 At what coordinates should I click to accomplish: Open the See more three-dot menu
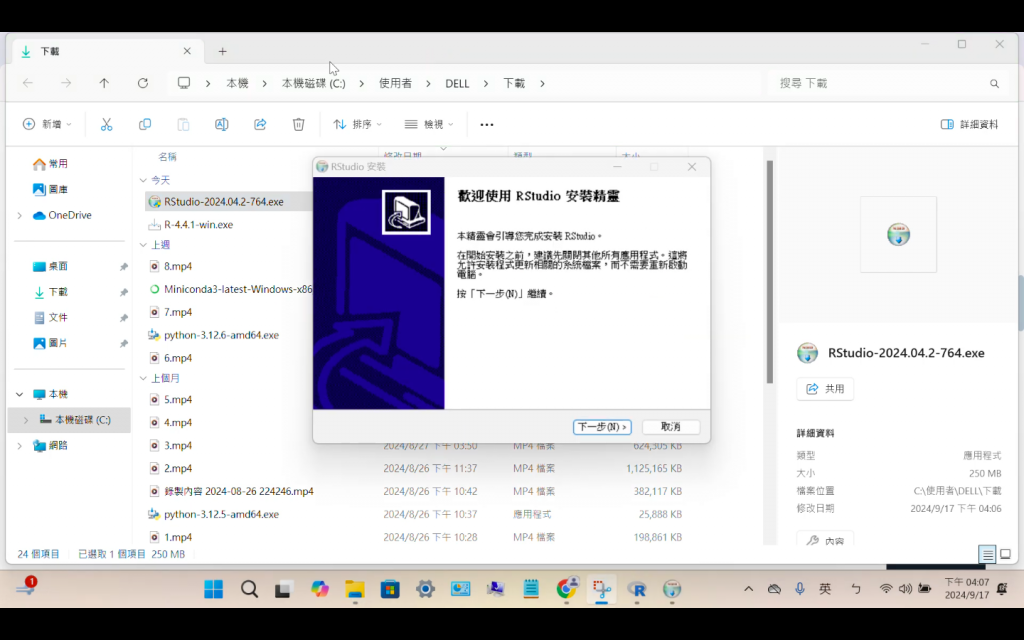click(x=487, y=124)
